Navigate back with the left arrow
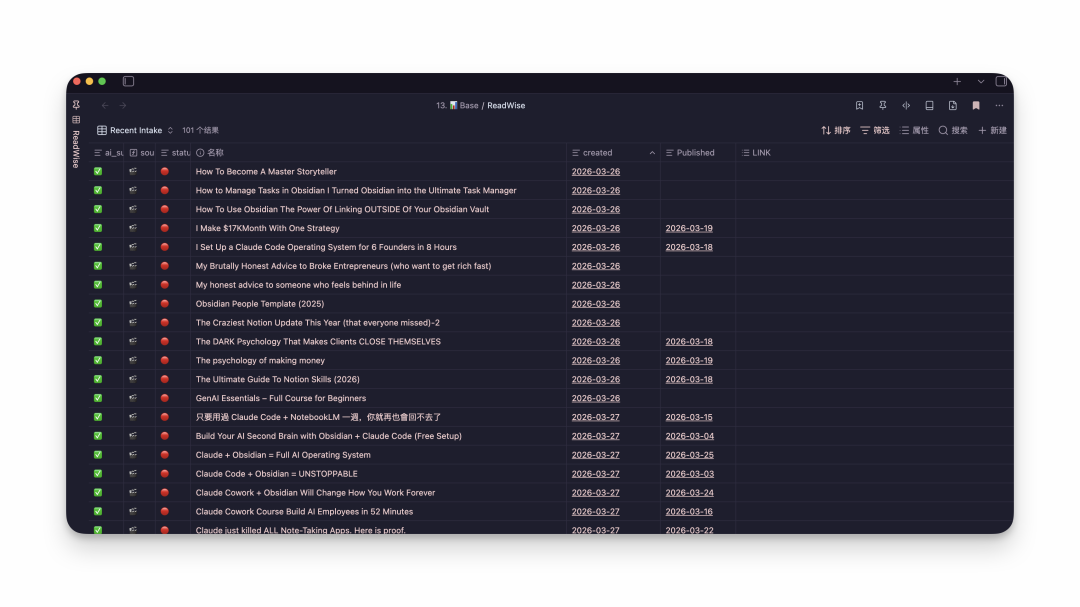The image size is (1080, 607). click(x=105, y=105)
